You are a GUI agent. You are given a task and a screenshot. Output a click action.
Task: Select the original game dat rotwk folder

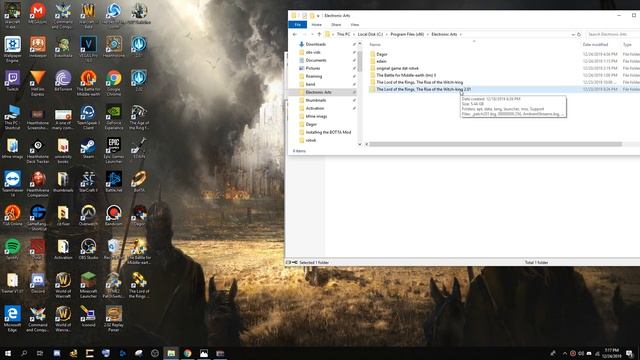[397, 68]
